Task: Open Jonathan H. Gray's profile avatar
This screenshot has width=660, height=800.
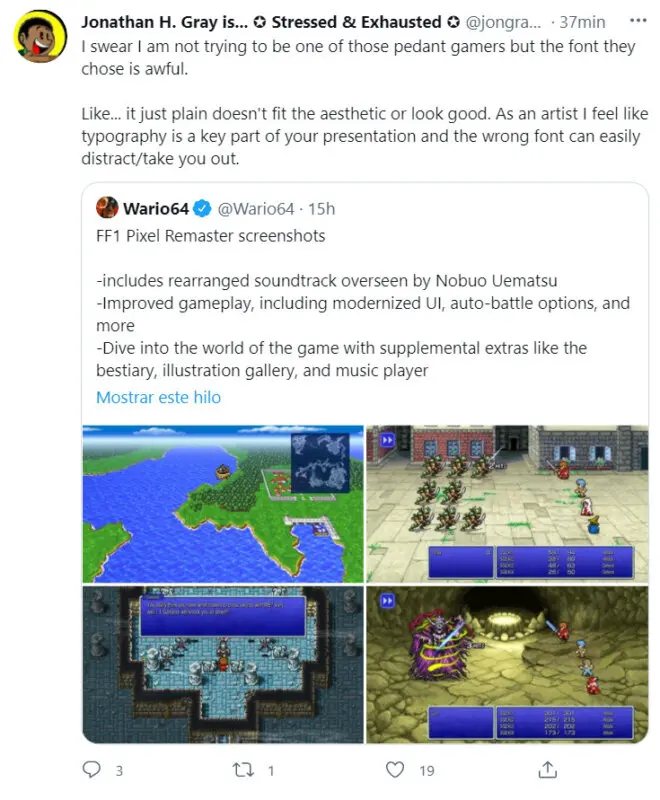Action: click(40, 36)
